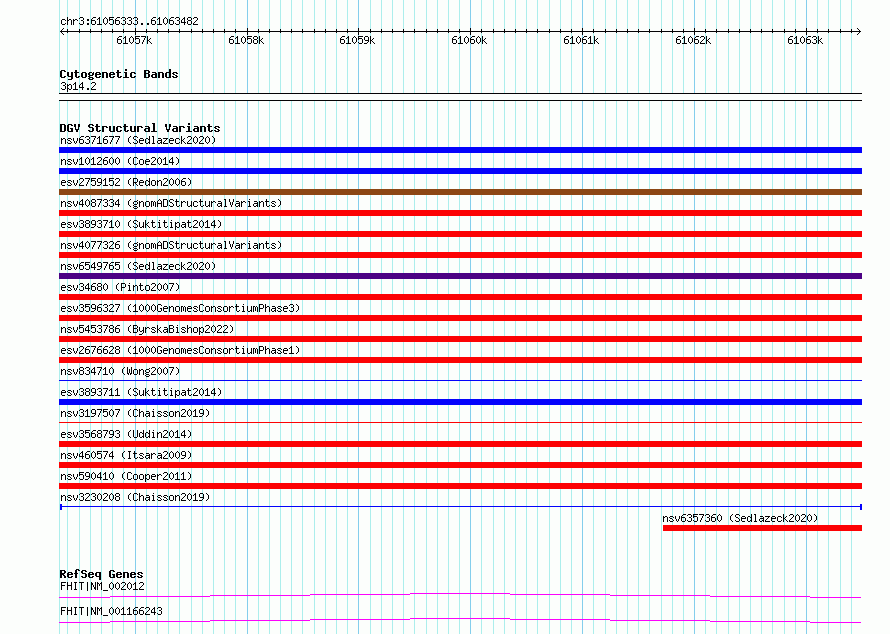890x634 pixels.
Task: Select the esv3893711 (Suktitipat2014) label
Action: pyautogui.click(x=141, y=392)
